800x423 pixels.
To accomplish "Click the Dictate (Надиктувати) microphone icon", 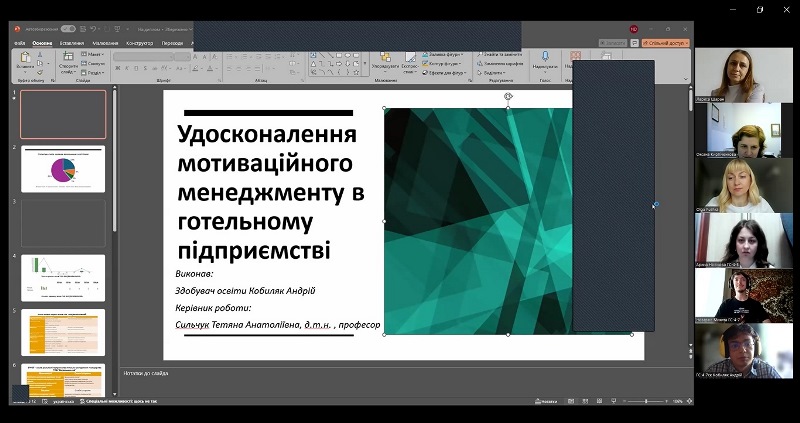I will (545, 58).
